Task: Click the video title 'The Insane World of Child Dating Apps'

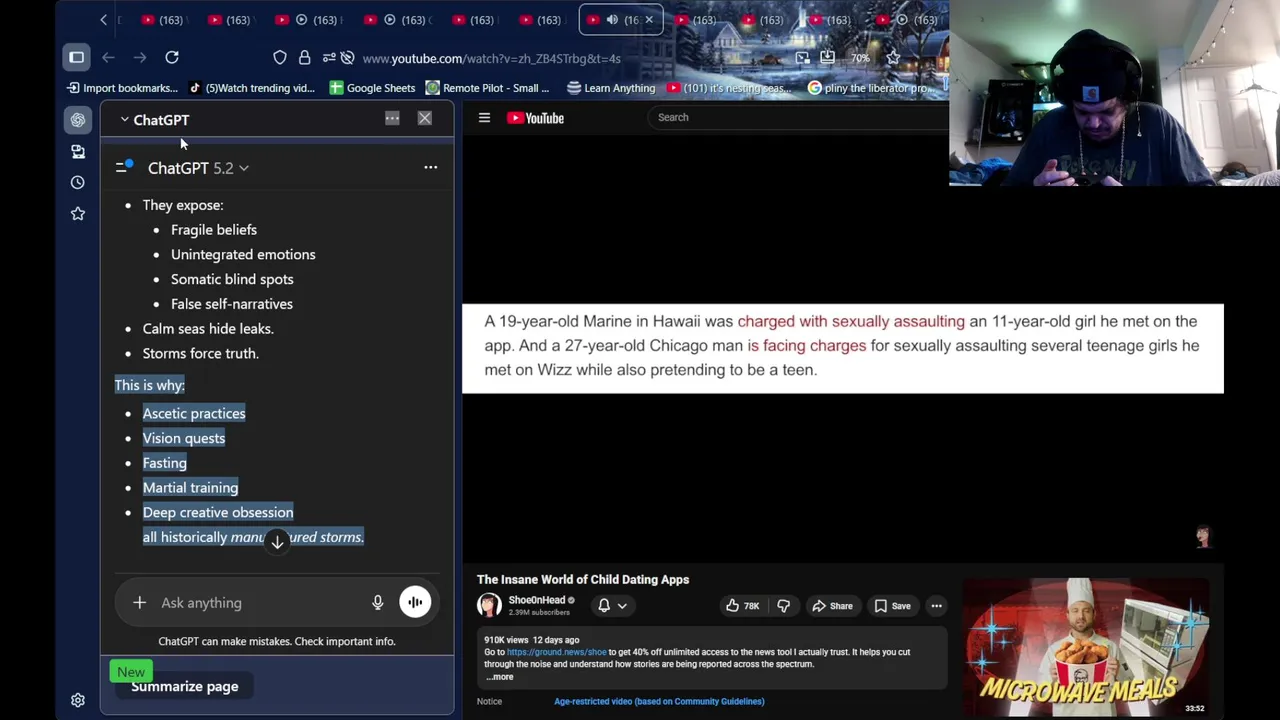Action: tap(583, 579)
